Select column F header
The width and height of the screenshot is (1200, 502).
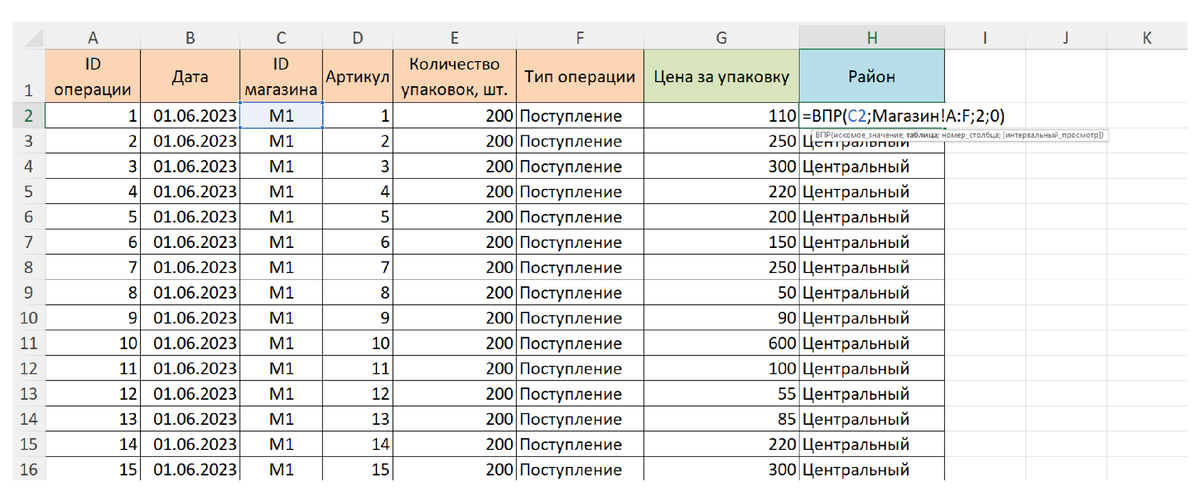point(579,37)
